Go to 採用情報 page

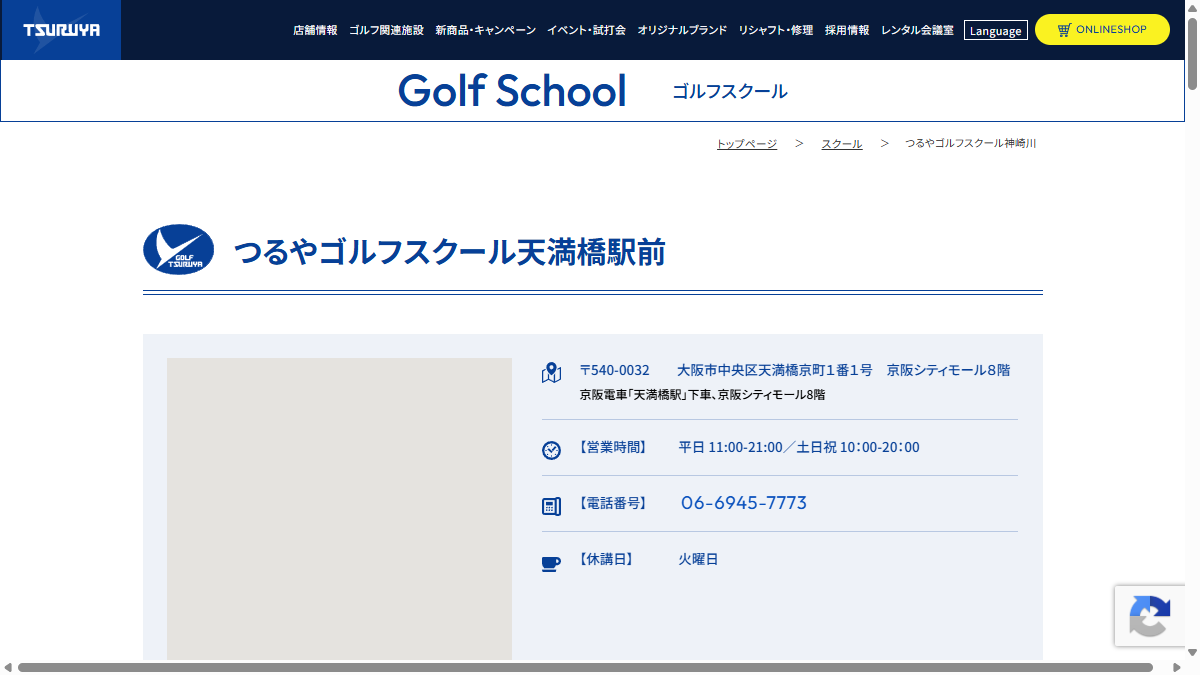point(847,30)
